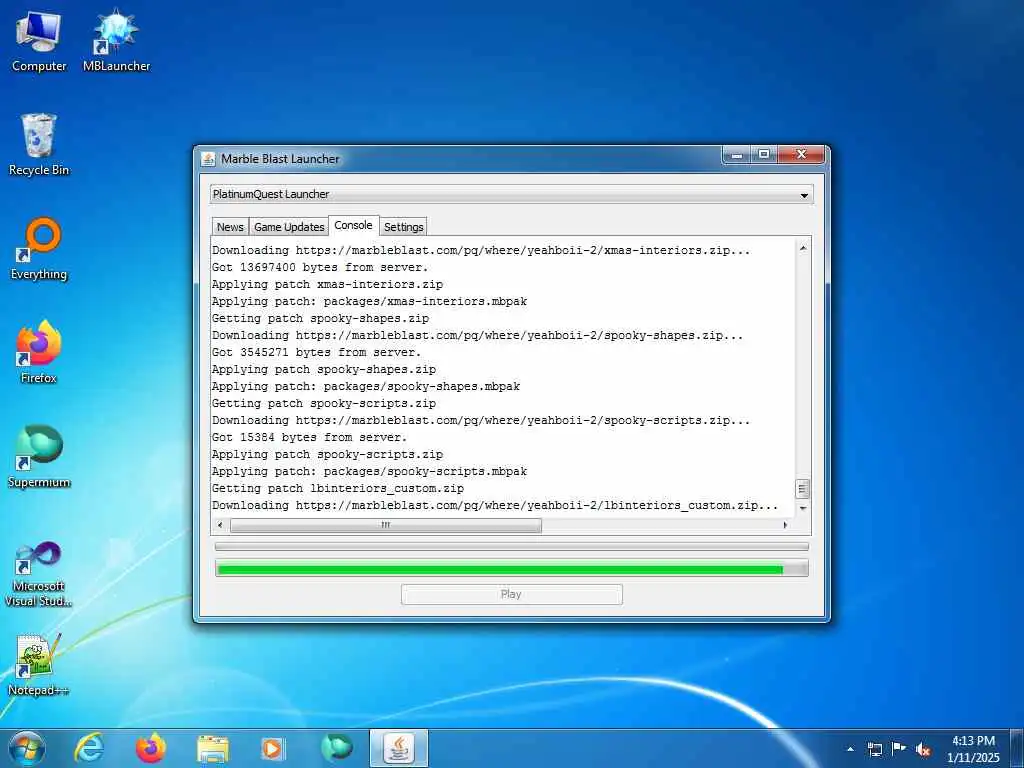This screenshot has height=768, width=1024.
Task: Select the Microsoft Visual Studio shortcut
Action: pos(39,575)
